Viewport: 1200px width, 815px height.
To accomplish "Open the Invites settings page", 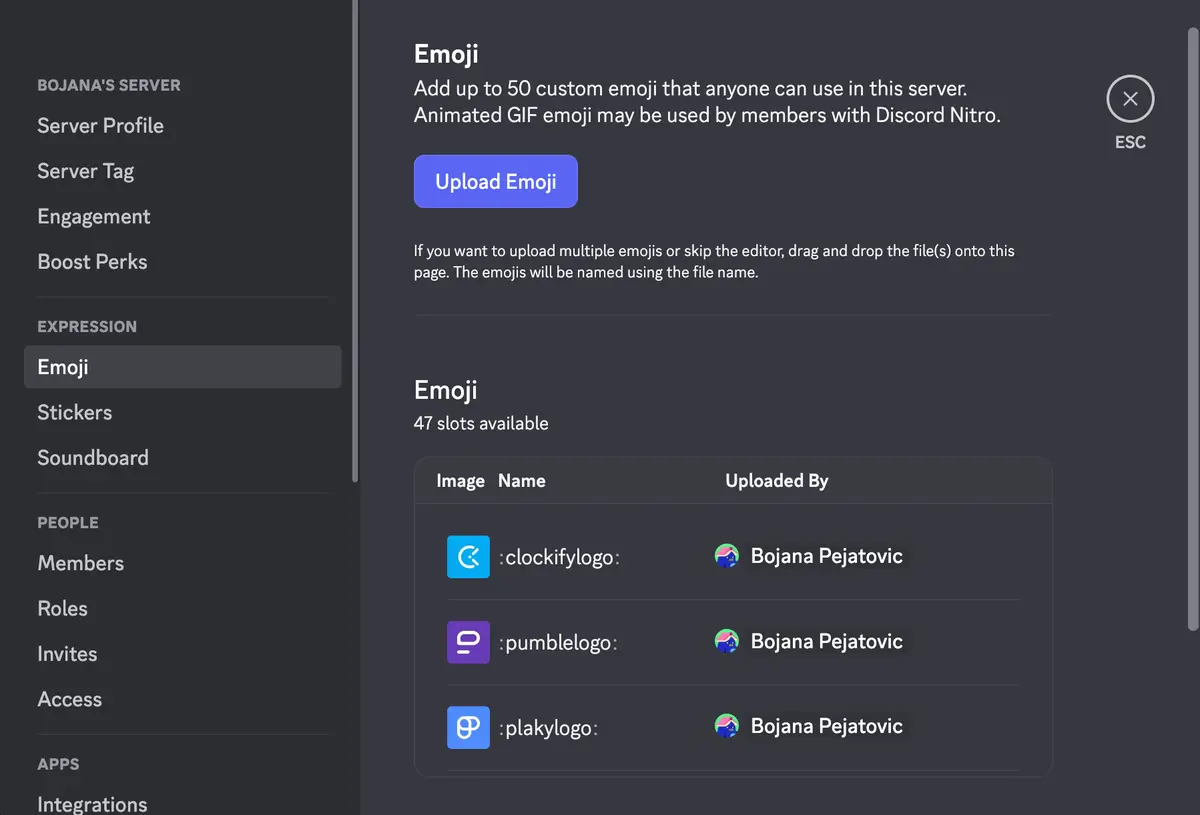I will (67, 653).
